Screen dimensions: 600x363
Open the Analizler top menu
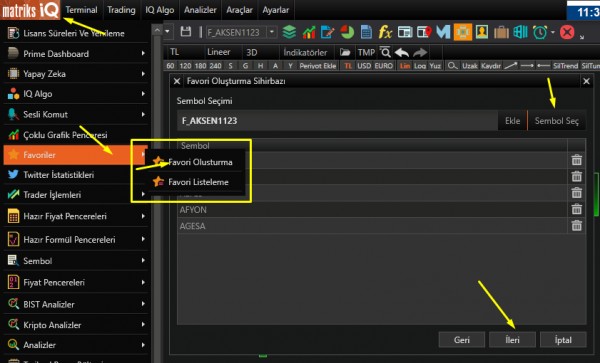point(200,10)
